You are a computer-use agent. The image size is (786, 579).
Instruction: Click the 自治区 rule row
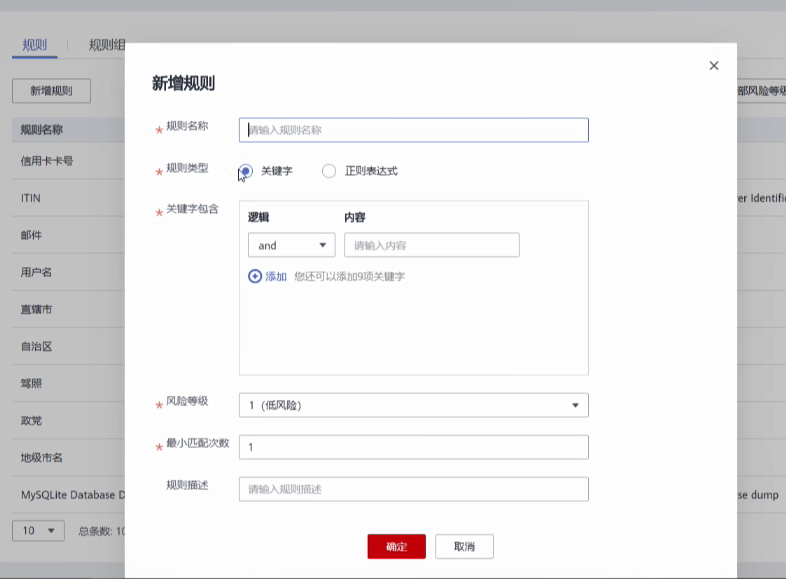point(68,346)
